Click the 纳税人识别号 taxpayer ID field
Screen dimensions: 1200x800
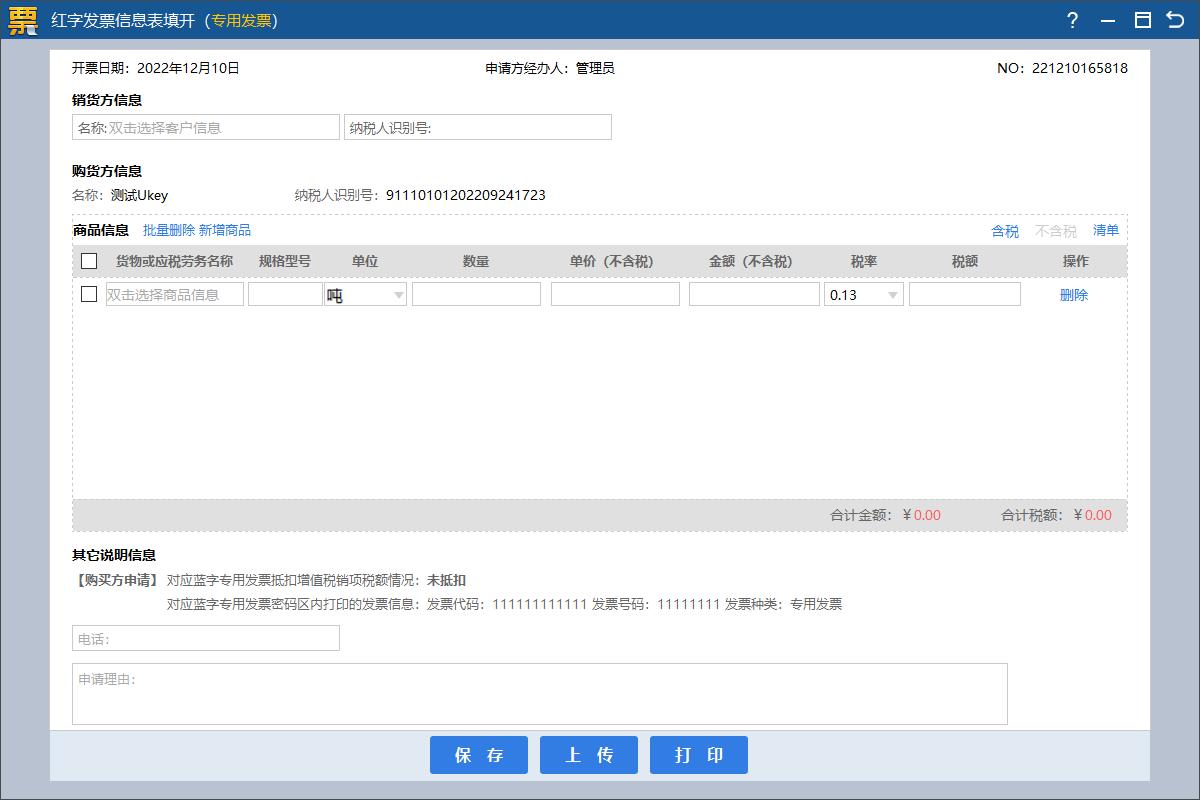pos(478,126)
